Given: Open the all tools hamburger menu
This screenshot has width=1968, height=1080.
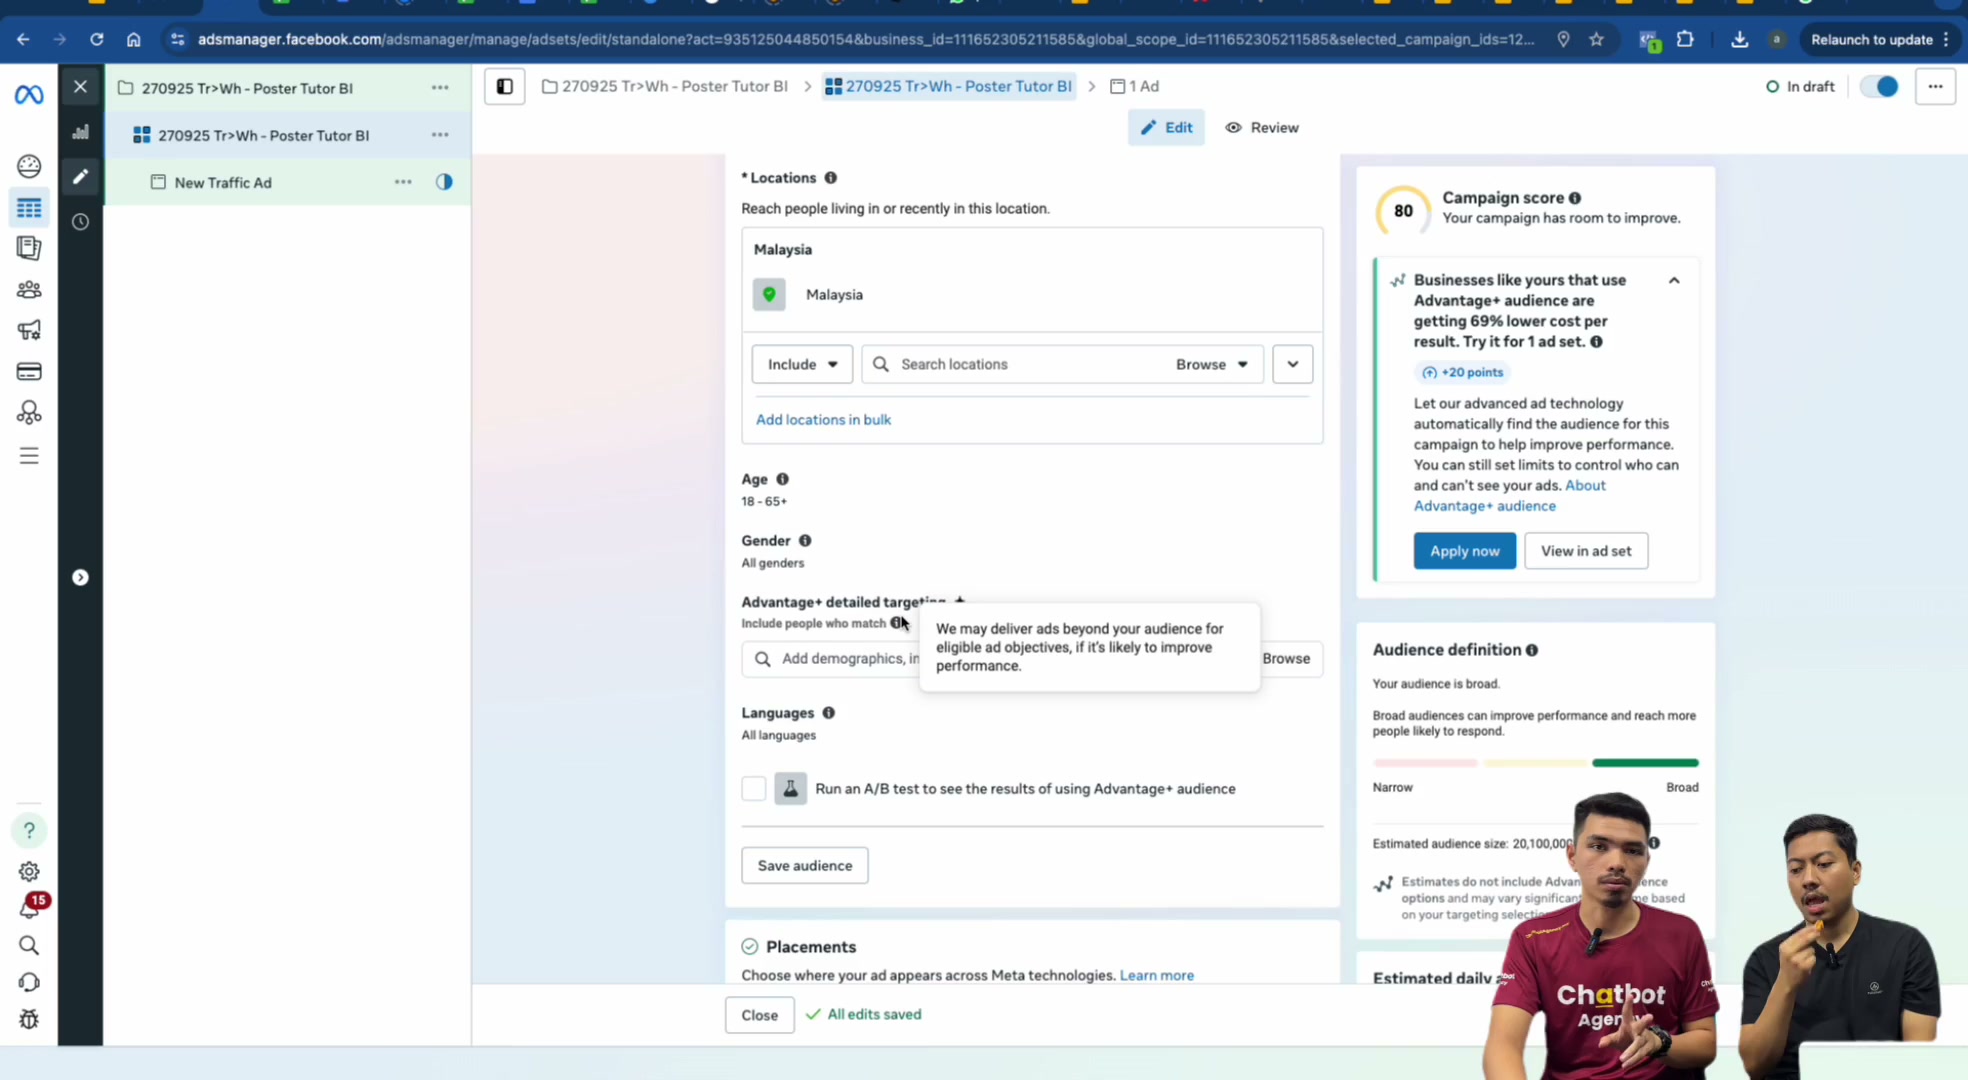Looking at the screenshot, I should pyautogui.click(x=29, y=456).
